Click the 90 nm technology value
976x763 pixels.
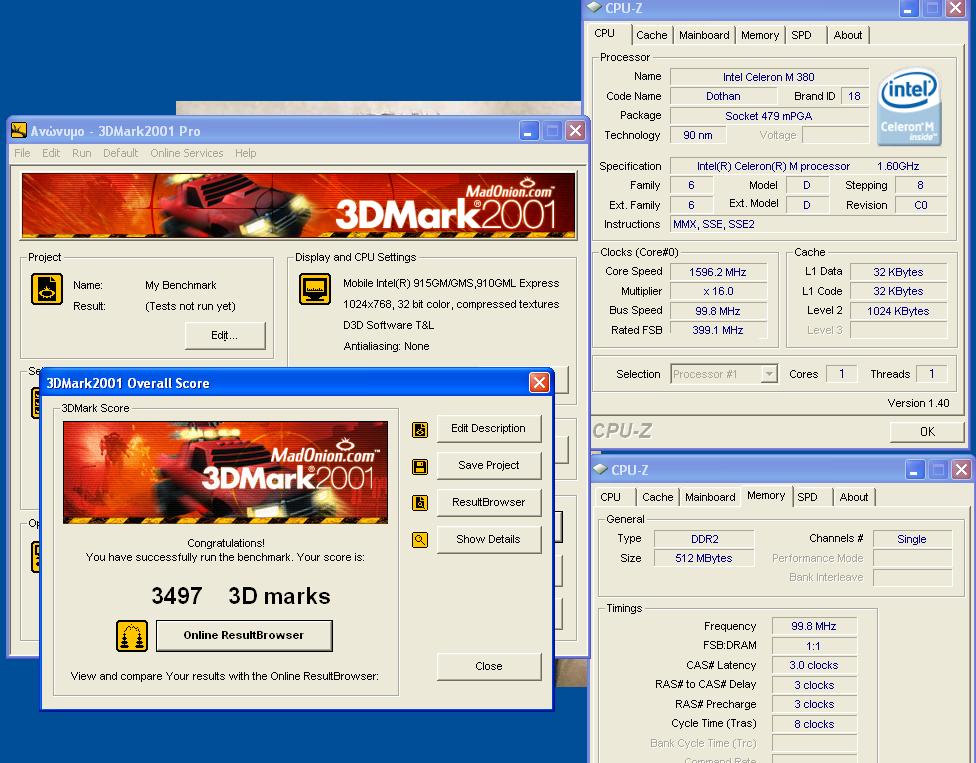click(x=698, y=135)
